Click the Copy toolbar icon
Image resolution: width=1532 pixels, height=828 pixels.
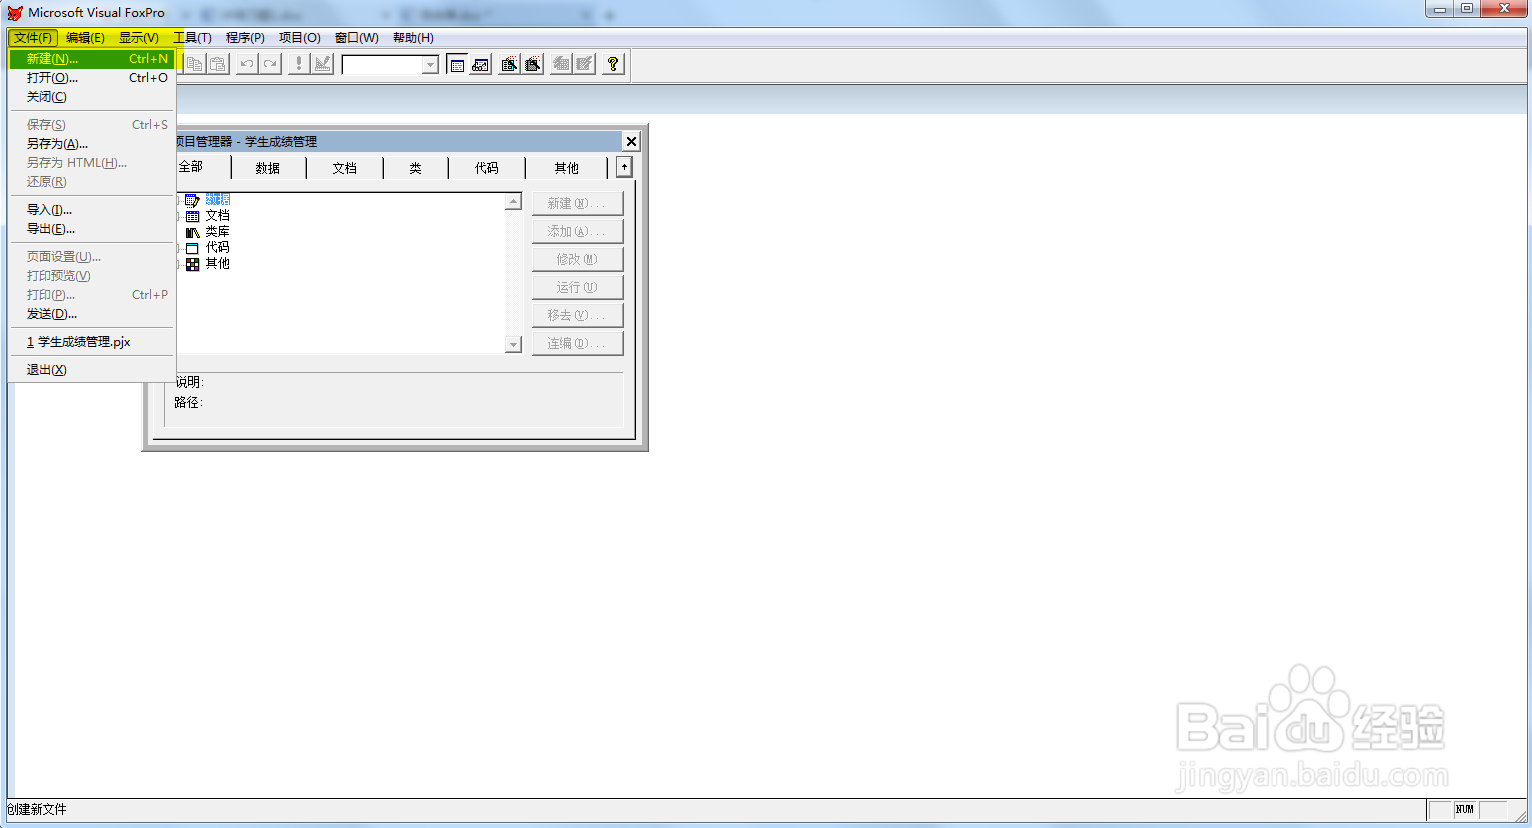(195, 64)
